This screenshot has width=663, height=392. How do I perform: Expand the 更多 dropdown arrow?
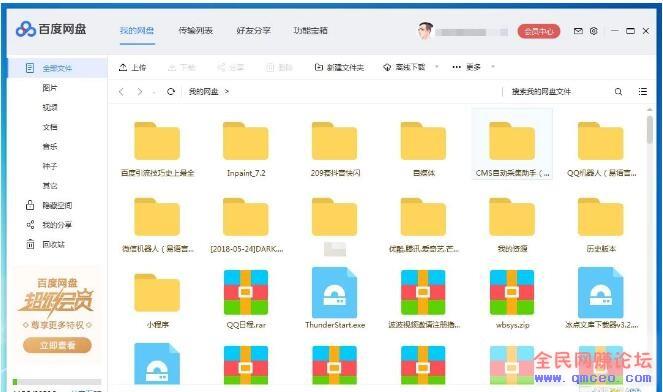tap(493, 67)
